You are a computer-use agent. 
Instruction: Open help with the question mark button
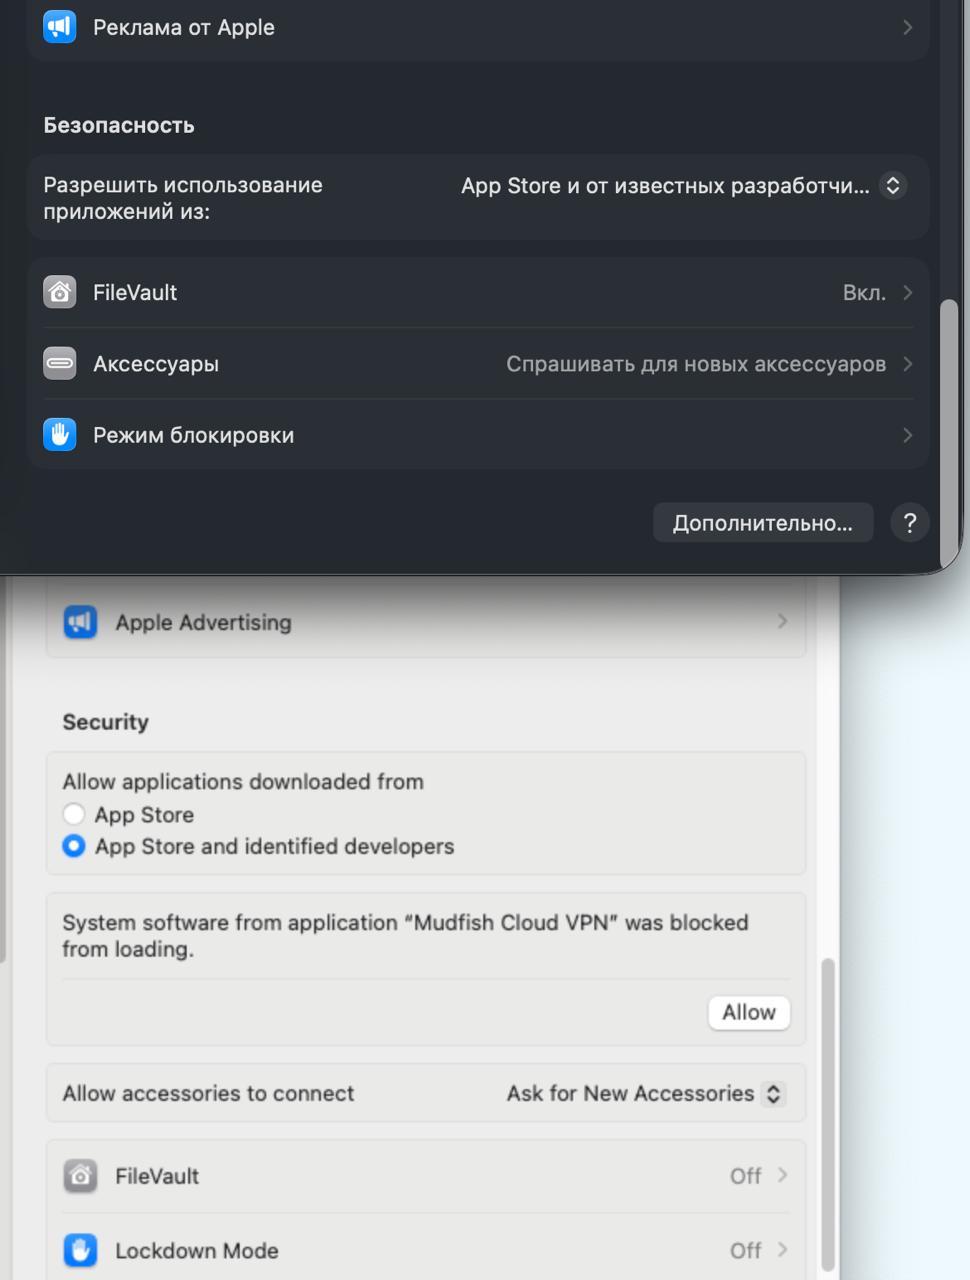tap(909, 523)
